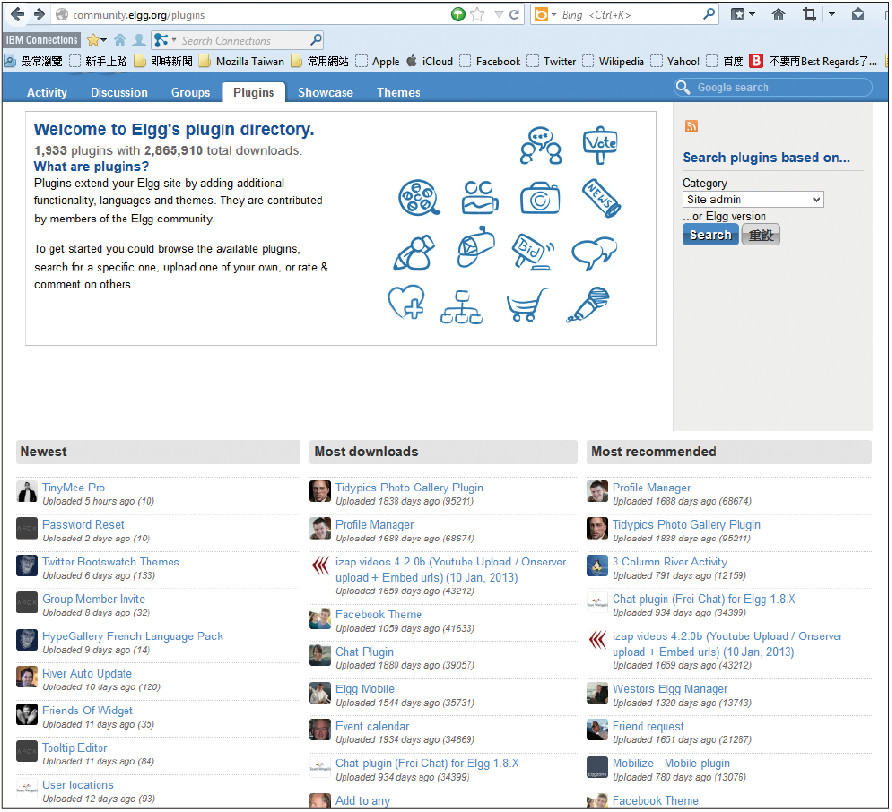Click the microphone icon
This screenshot has height=812, width=892.
(588, 305)
